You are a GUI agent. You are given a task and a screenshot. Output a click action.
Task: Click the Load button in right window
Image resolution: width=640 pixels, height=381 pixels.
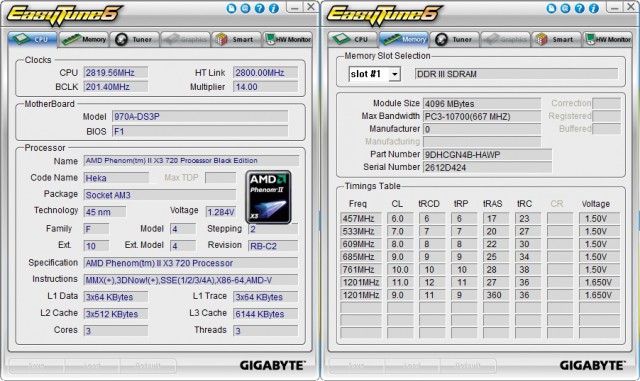412,365
